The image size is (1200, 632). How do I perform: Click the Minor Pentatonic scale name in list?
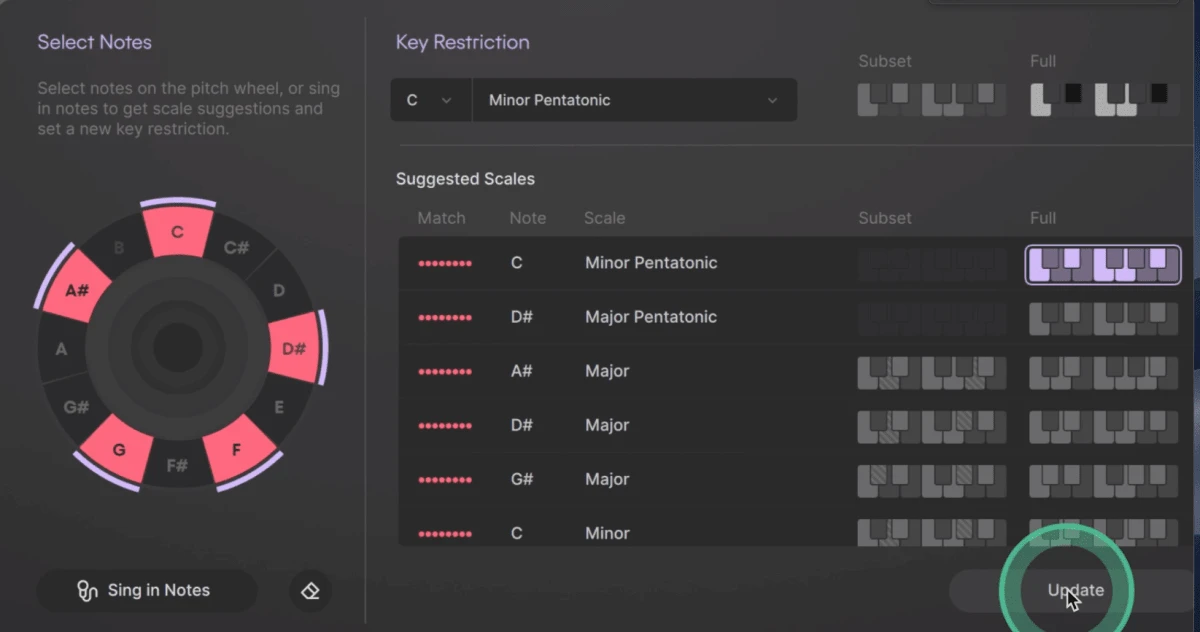pyautogui.click(x=651, y=263)
